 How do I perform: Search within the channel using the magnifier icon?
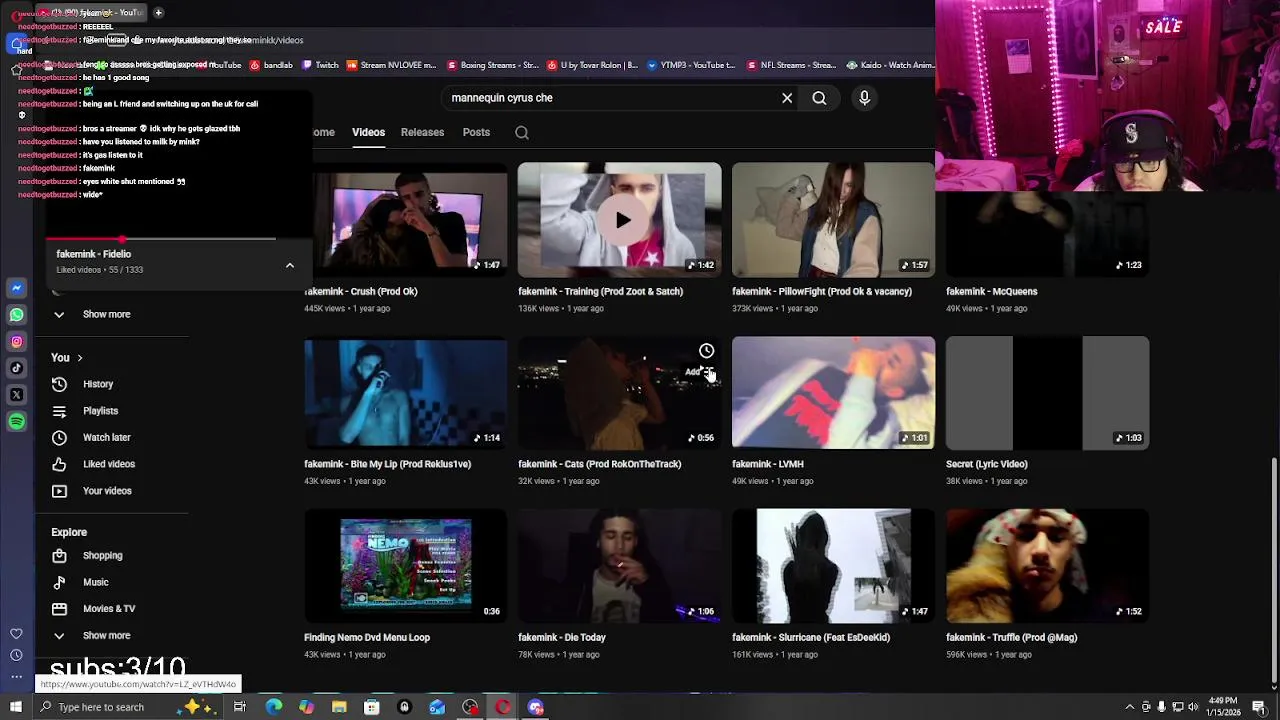point(522,132)
